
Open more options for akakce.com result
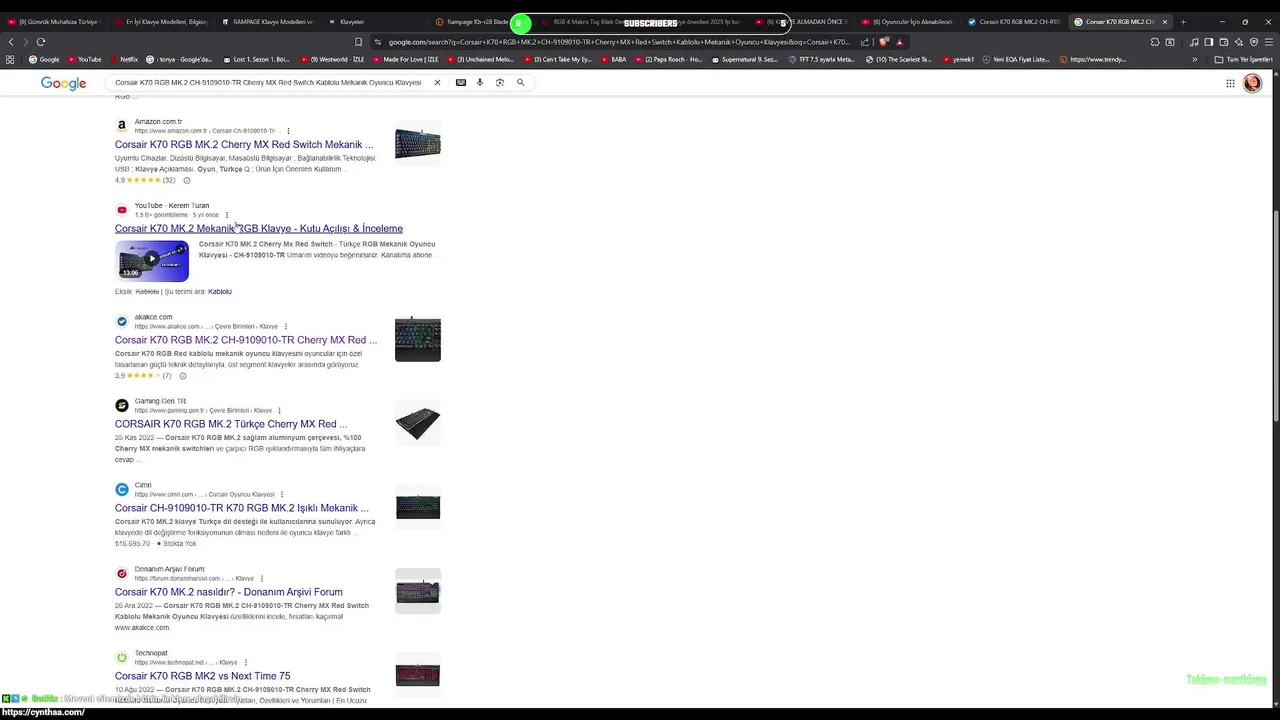(286, 326)
